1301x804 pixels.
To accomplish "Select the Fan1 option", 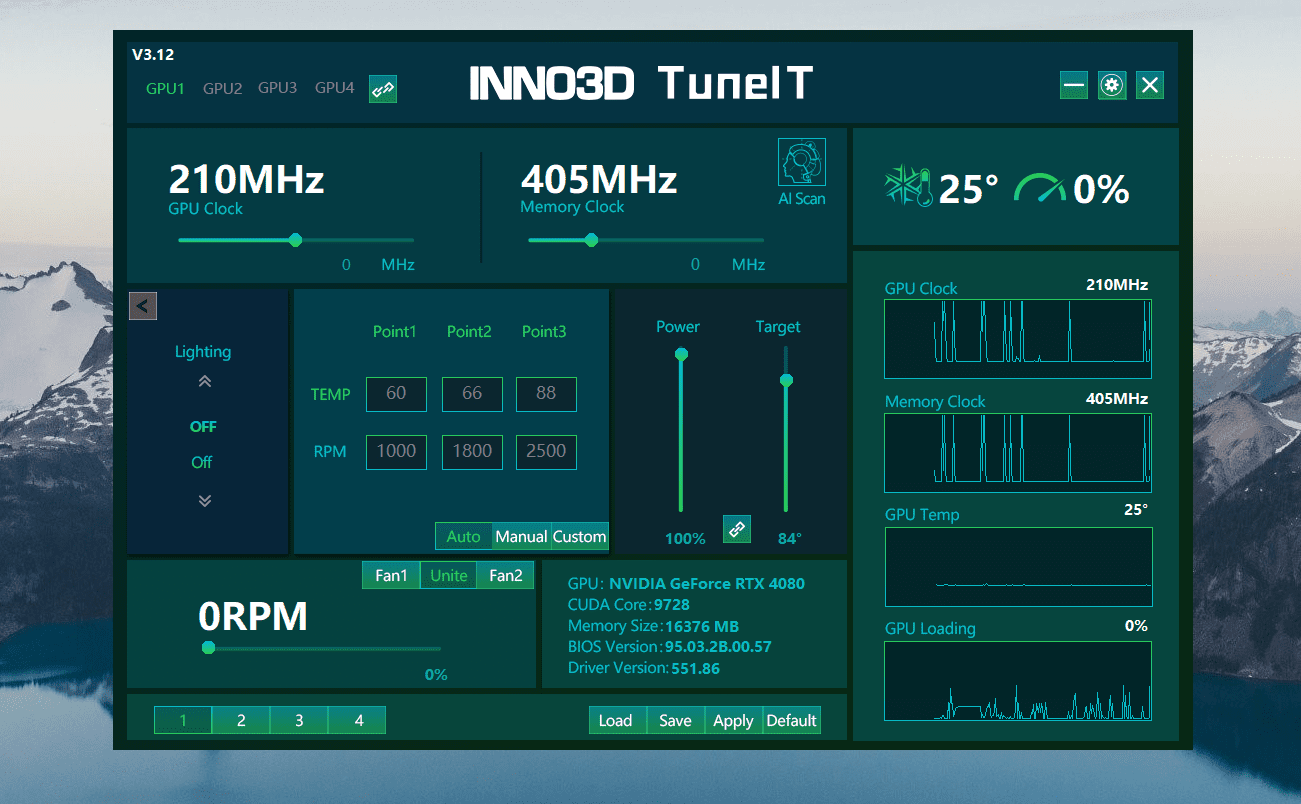I will point(391,575).
